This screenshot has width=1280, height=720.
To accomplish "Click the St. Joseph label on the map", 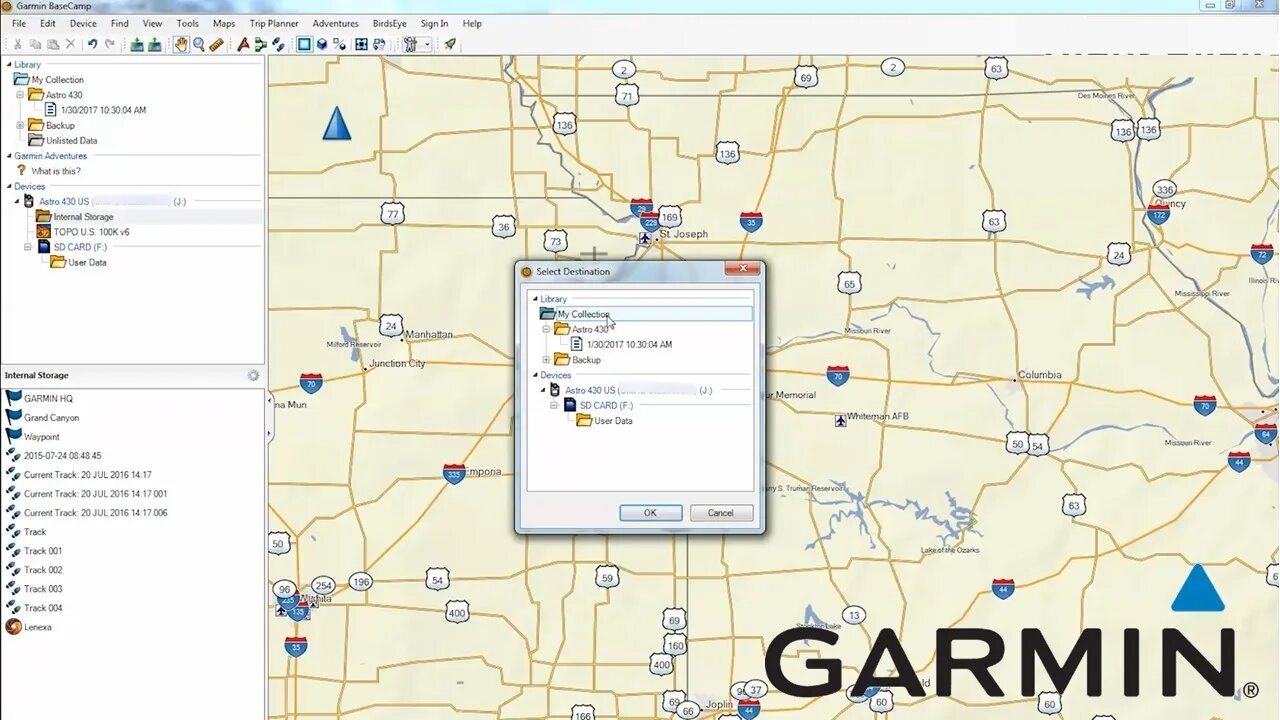I will click(684, 234).
